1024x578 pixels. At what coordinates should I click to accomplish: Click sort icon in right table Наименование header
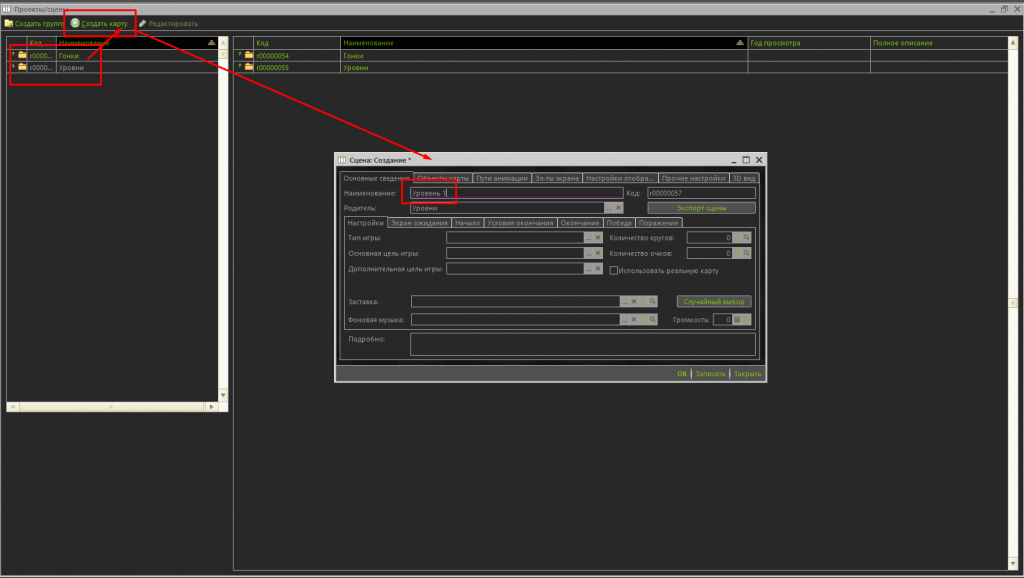pos(739,42)
